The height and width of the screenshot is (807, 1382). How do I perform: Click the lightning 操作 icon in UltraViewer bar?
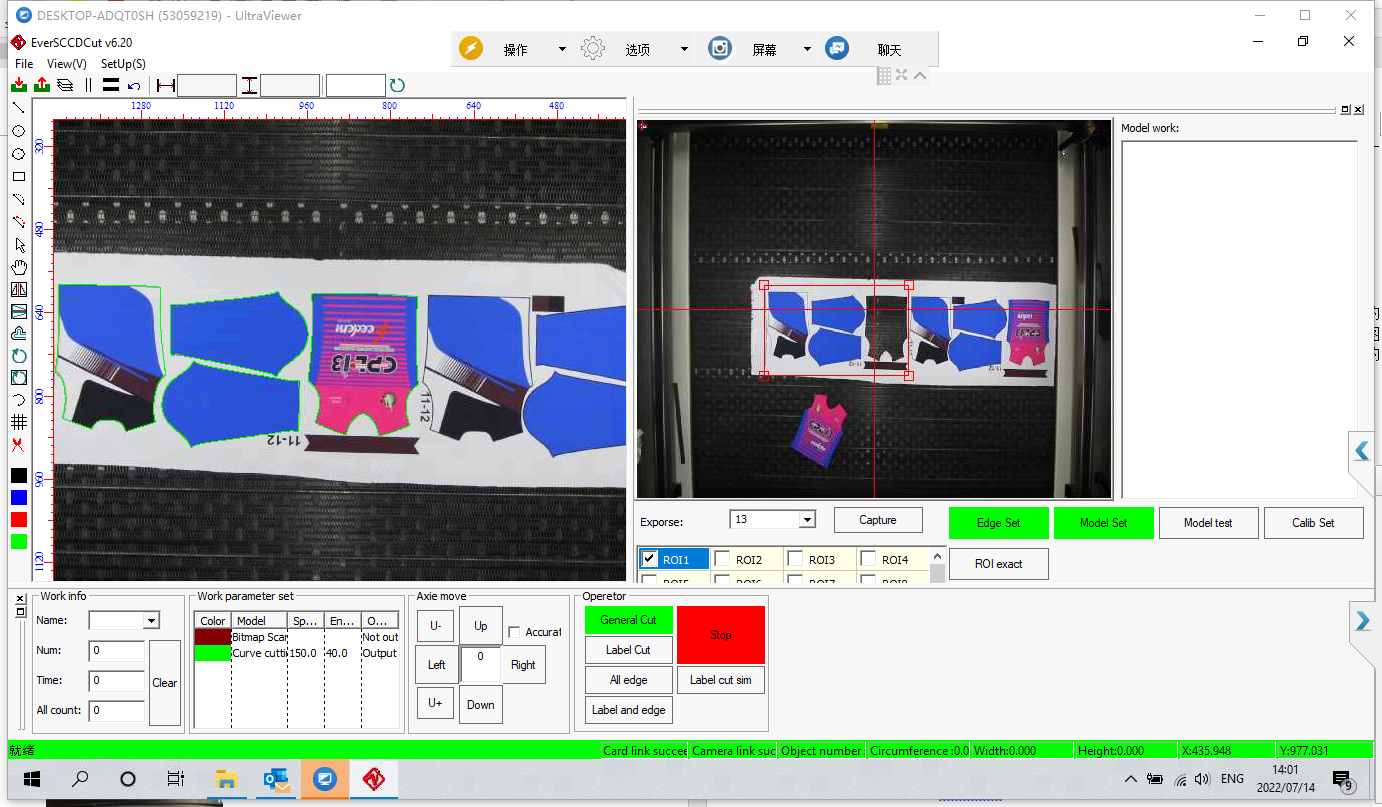tap(471, 48)
